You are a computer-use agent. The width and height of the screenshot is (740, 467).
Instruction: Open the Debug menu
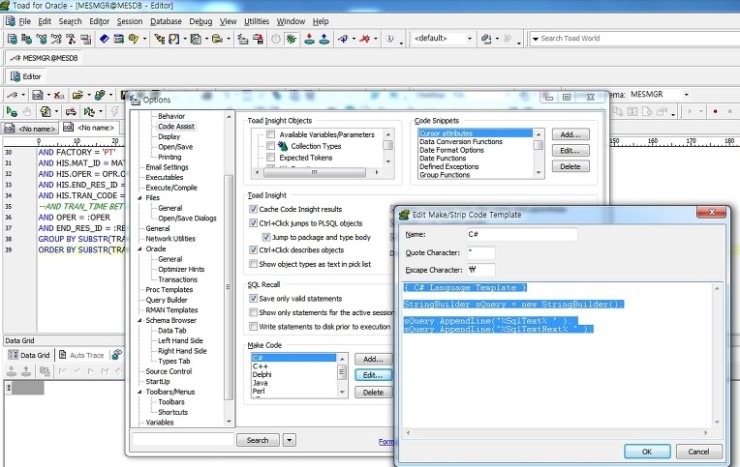pos(201,21)
